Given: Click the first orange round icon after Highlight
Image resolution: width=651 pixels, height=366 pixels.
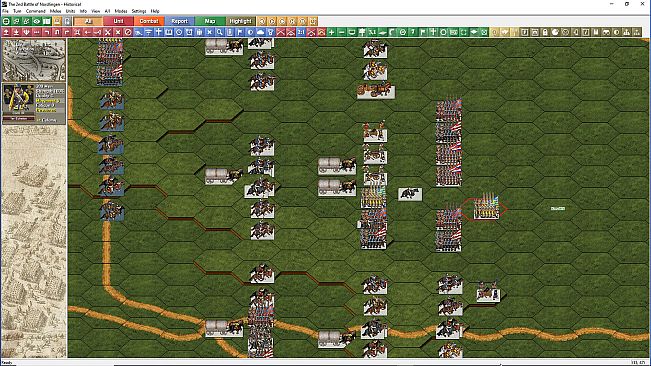Looking at the screenshot, I should coord(262,21).
